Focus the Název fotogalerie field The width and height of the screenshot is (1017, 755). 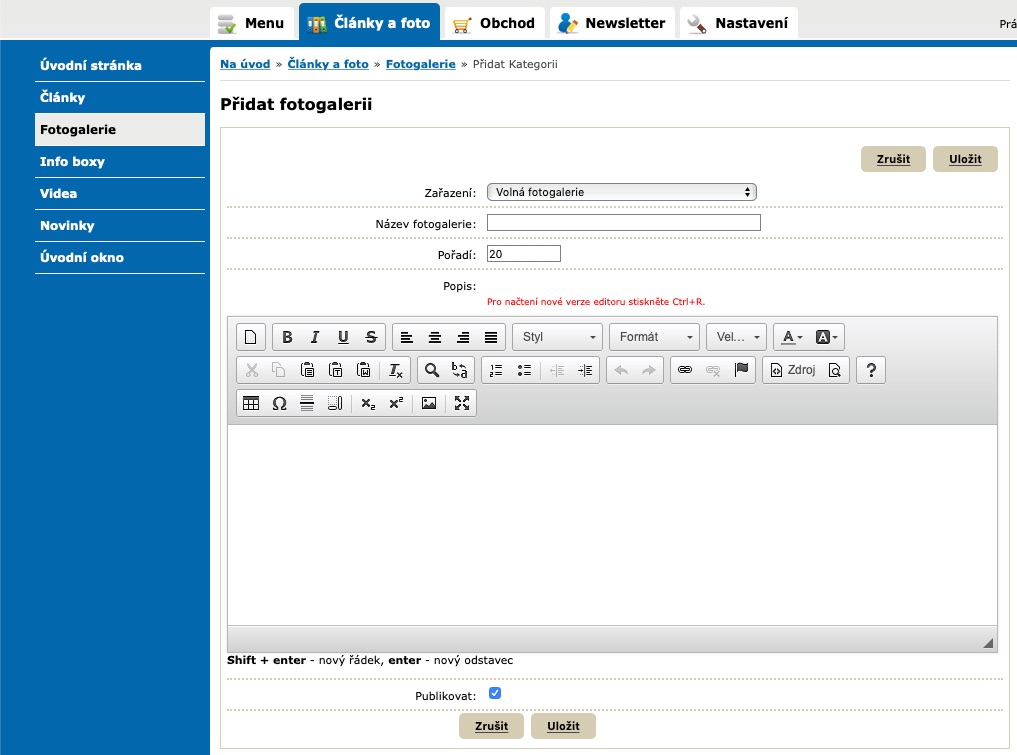[624, 223]
